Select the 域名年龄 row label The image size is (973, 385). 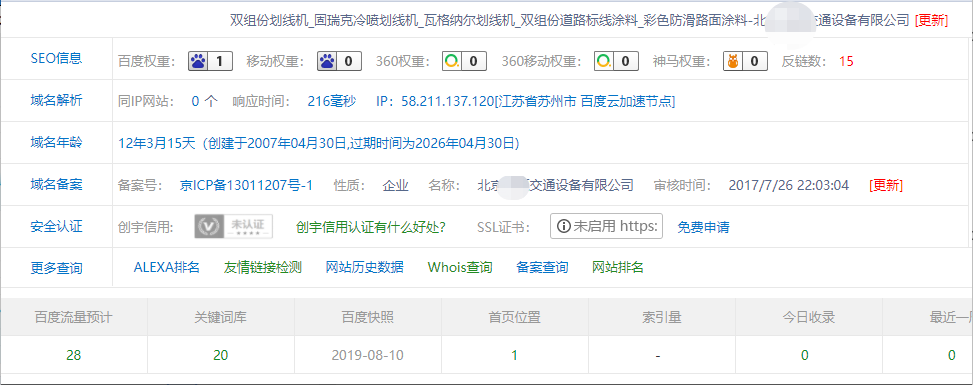(x=56, y=142)
